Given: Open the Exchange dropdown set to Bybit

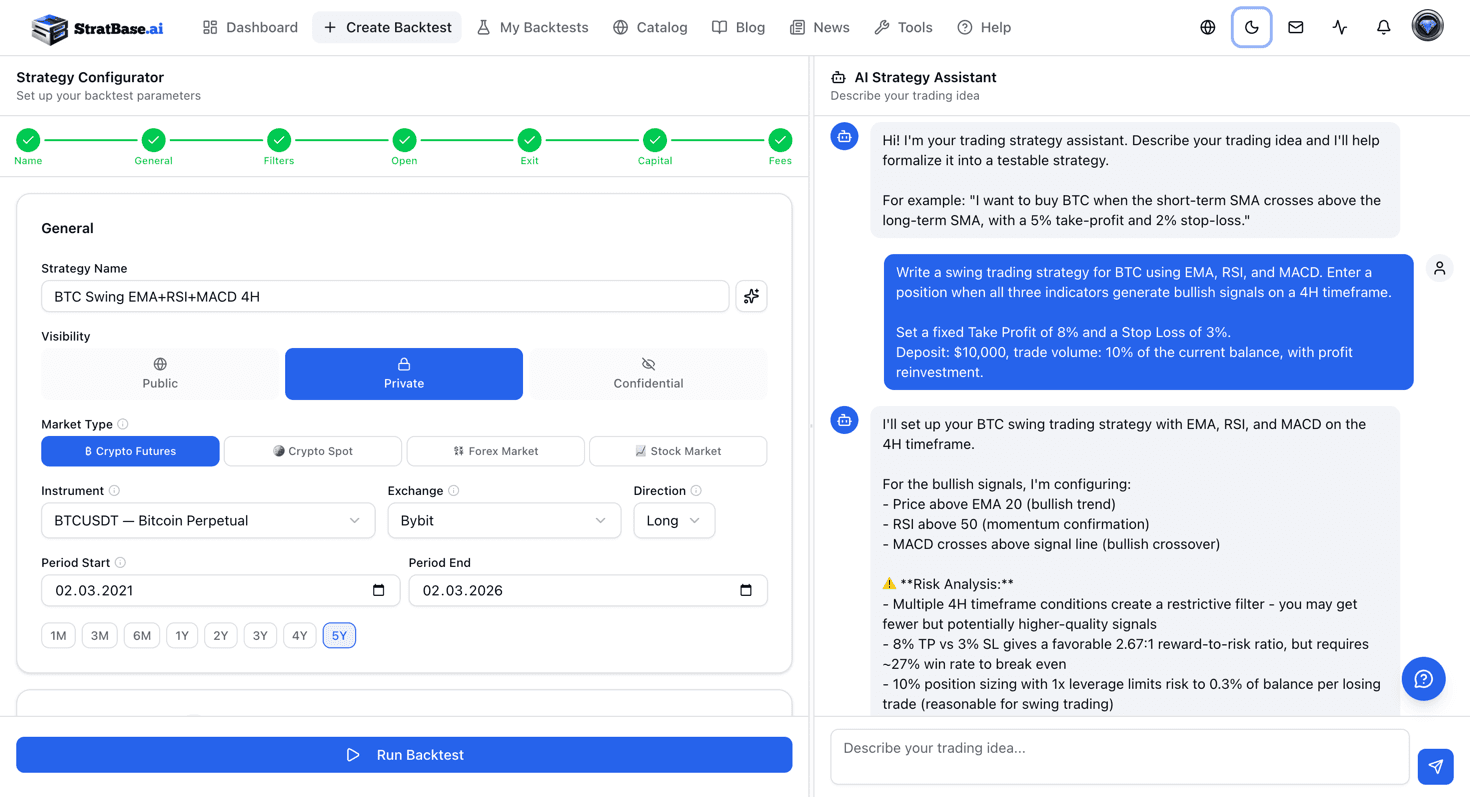Looking at the screenshot, I should coord(504,520).
